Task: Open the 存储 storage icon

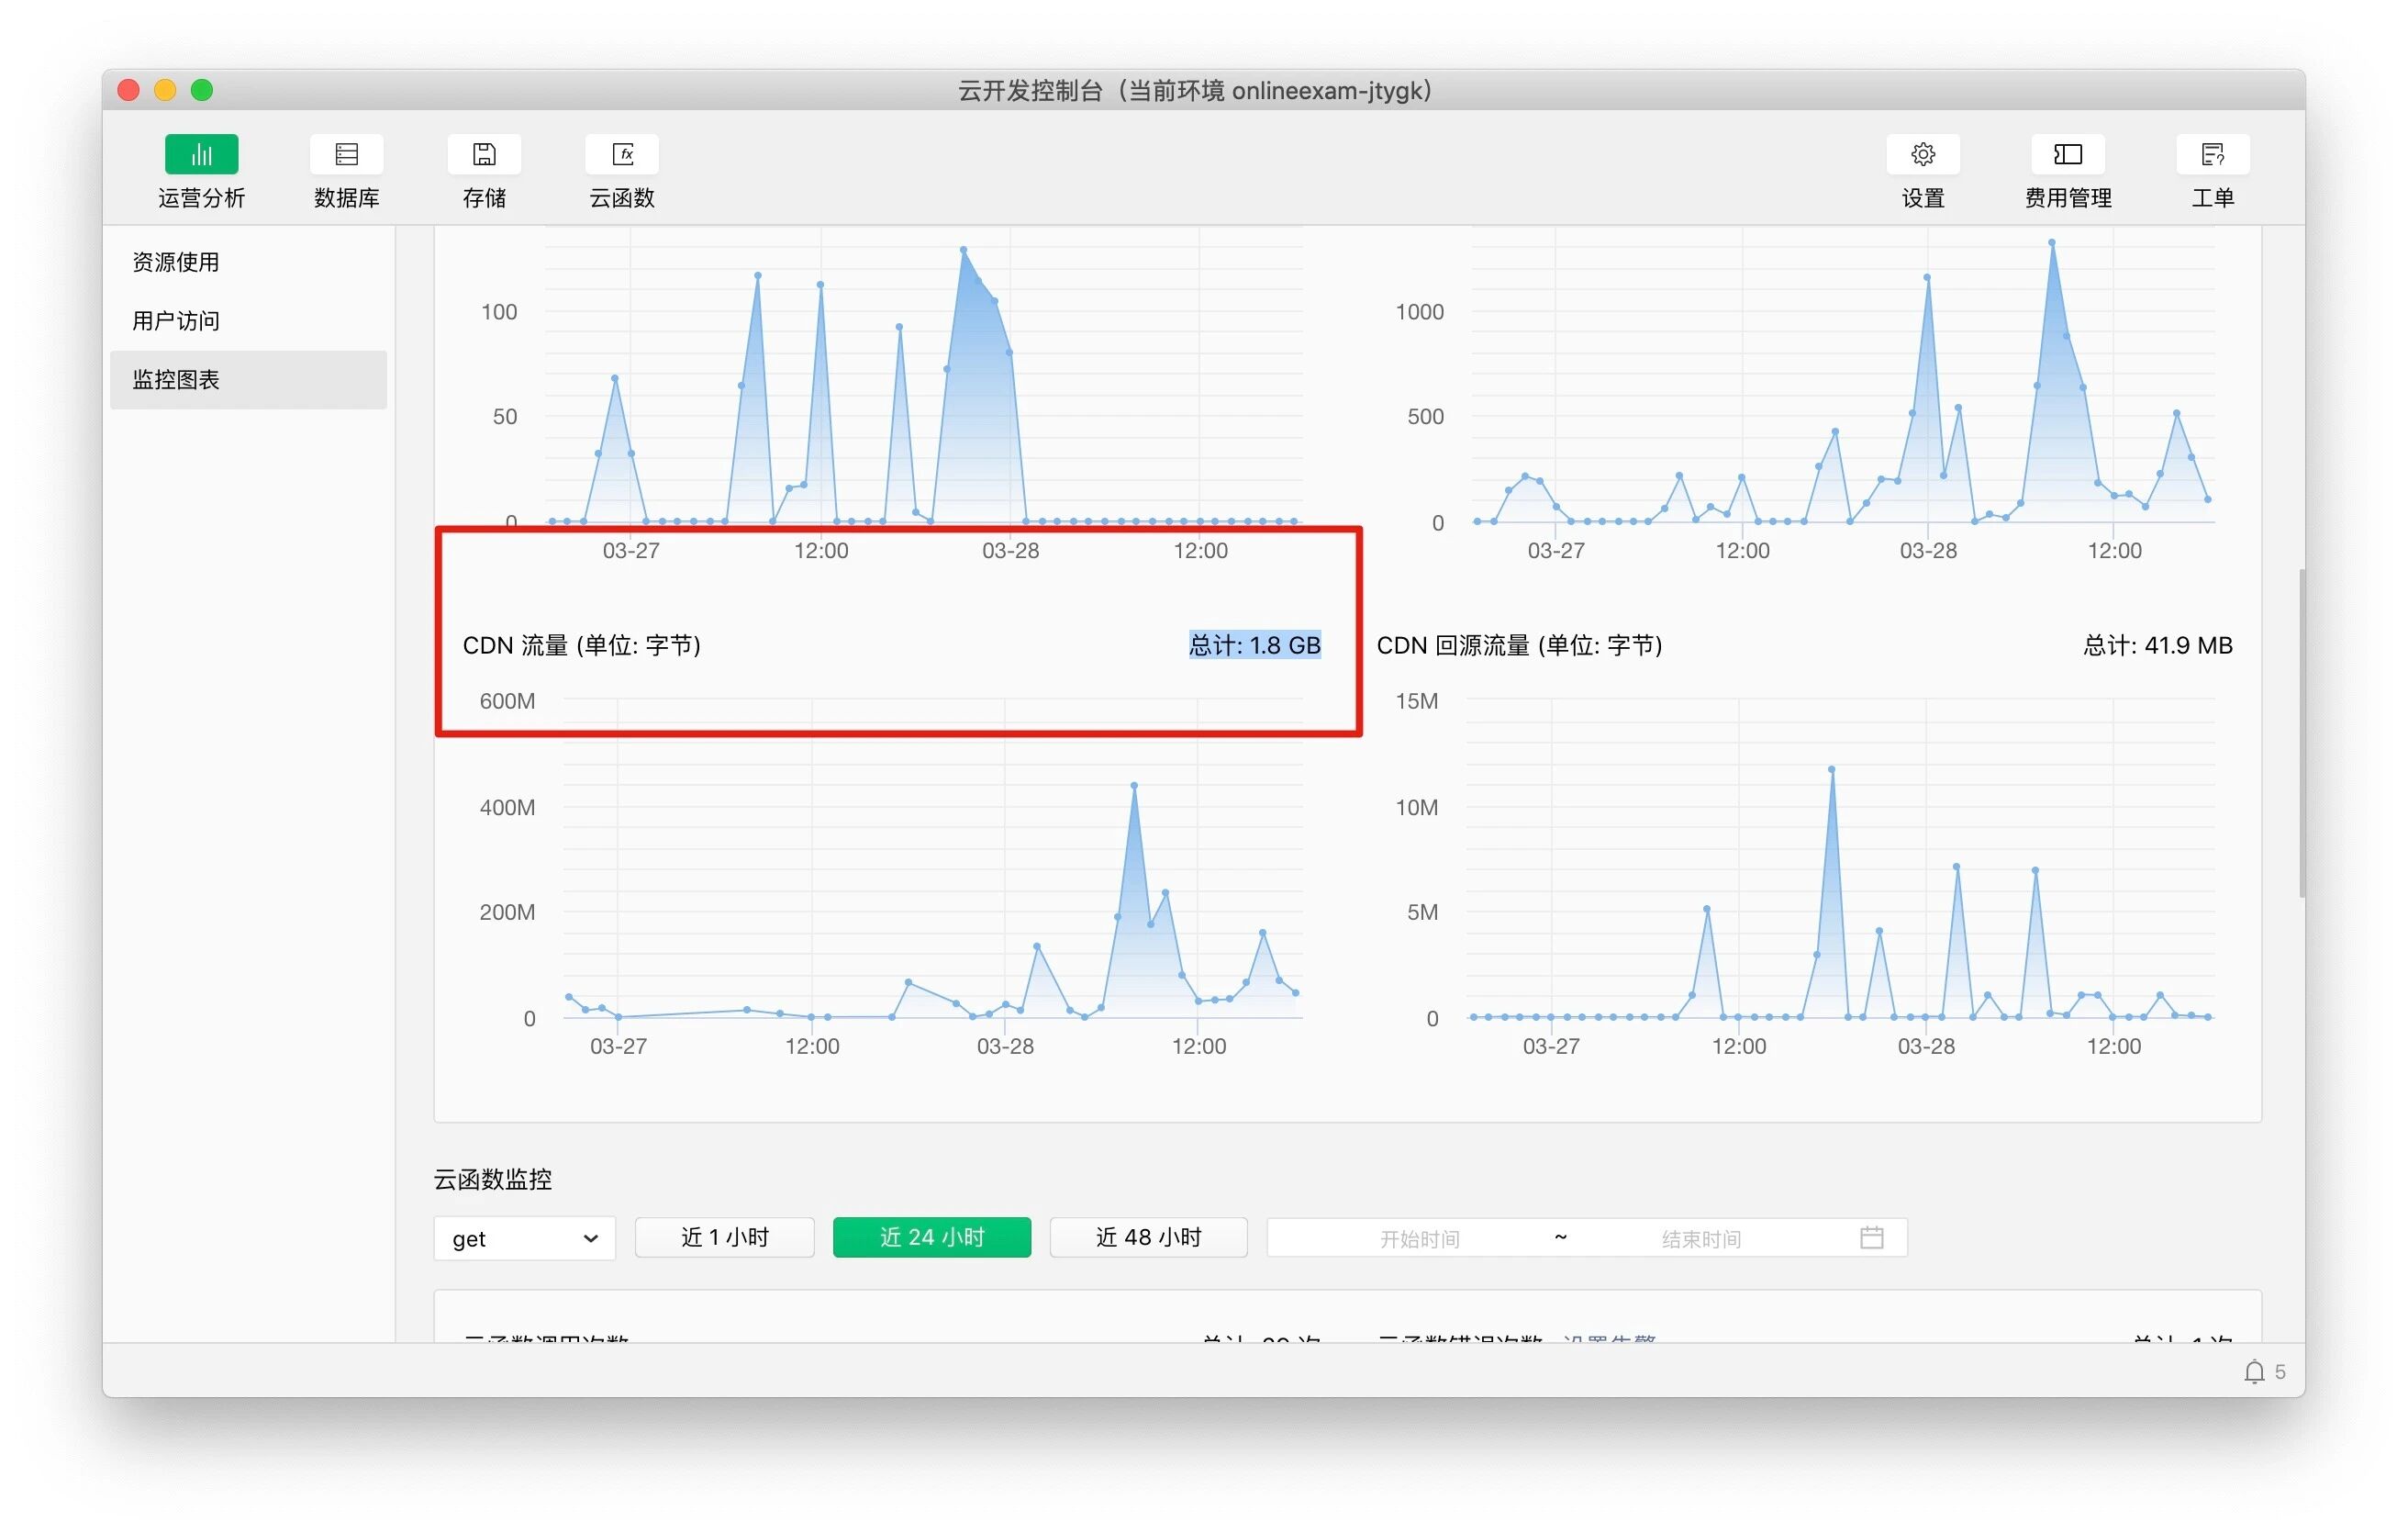Action: point(484,155)
